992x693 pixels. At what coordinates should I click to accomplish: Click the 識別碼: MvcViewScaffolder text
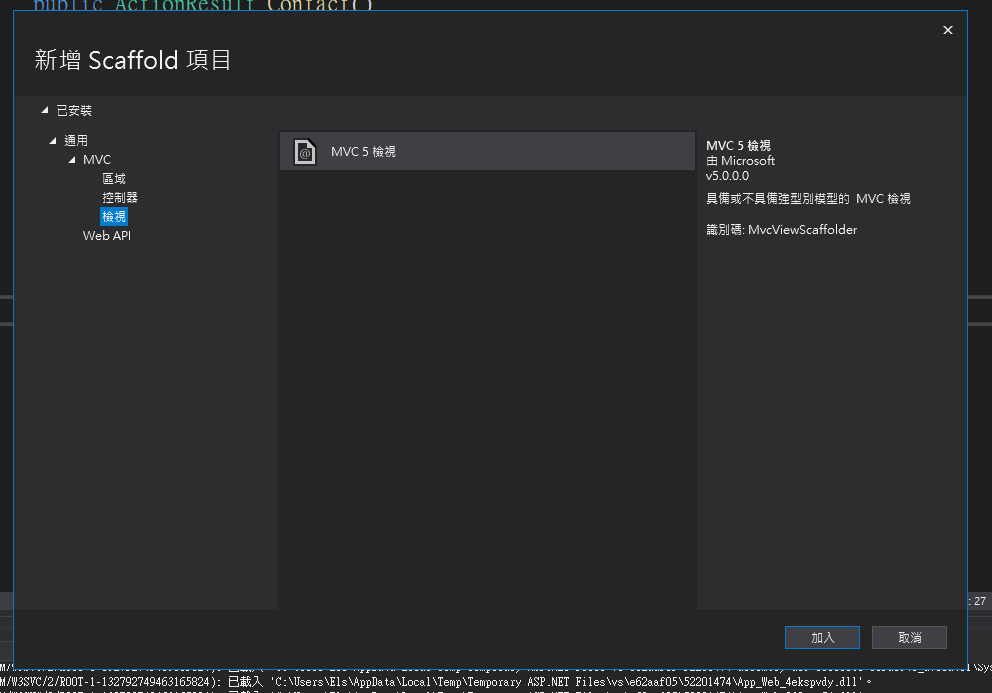click(x=781, y=230)
